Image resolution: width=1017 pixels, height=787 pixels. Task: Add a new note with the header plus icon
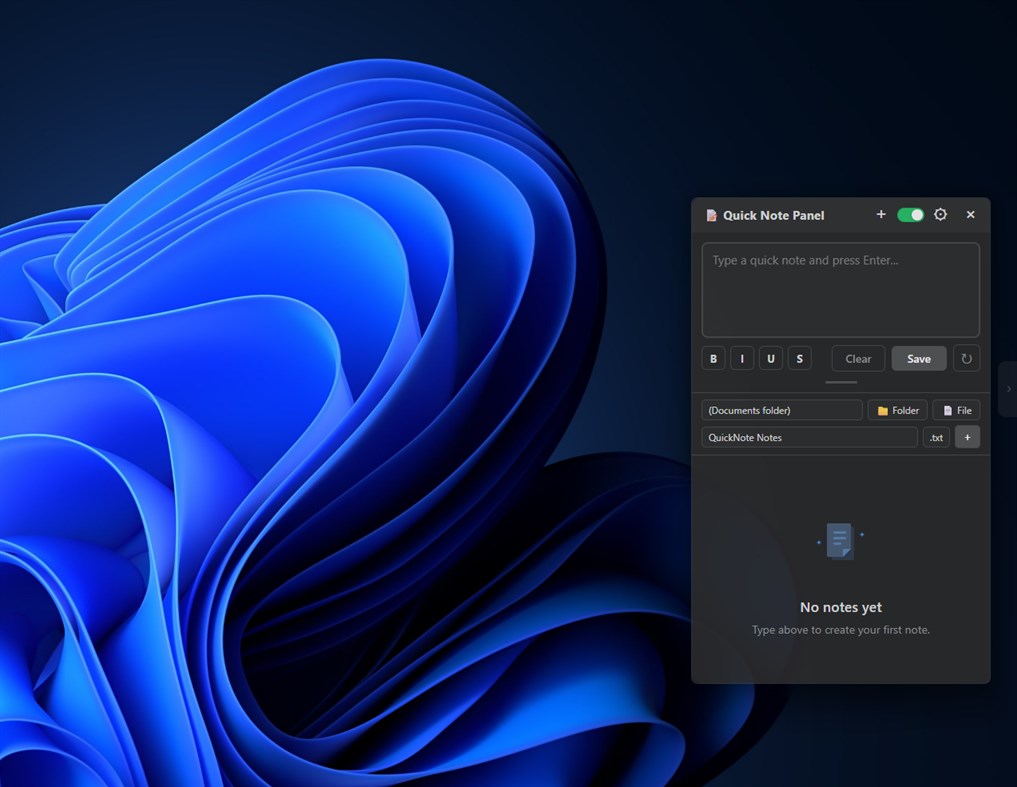(881, 214)
